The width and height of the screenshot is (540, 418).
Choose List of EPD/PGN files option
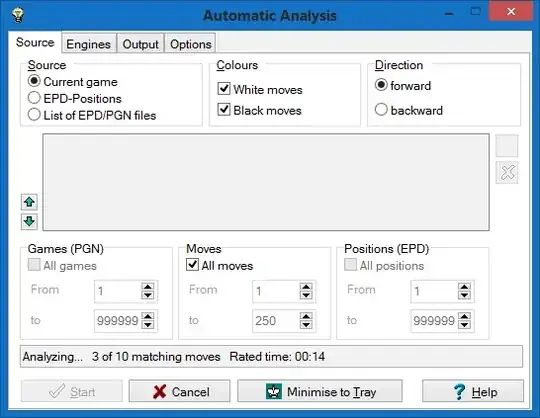[34, 114]
